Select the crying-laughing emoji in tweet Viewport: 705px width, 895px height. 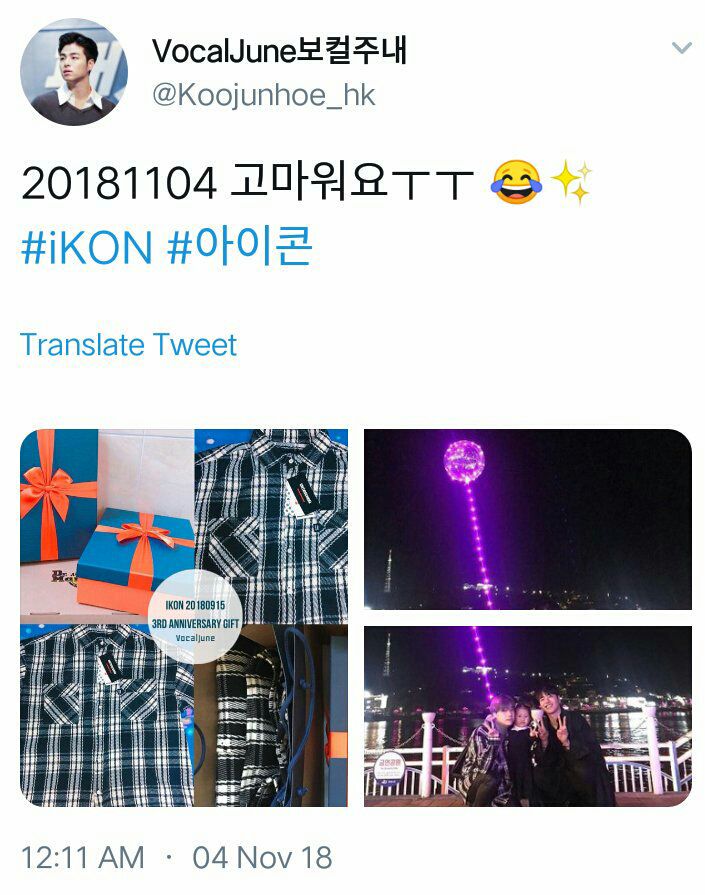pos(517,182)
